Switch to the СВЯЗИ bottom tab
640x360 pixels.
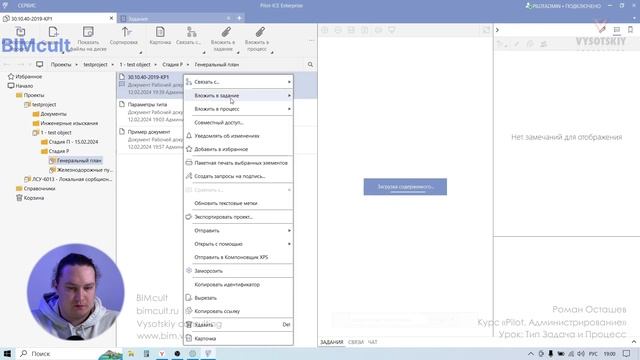[x=356, y=342]
